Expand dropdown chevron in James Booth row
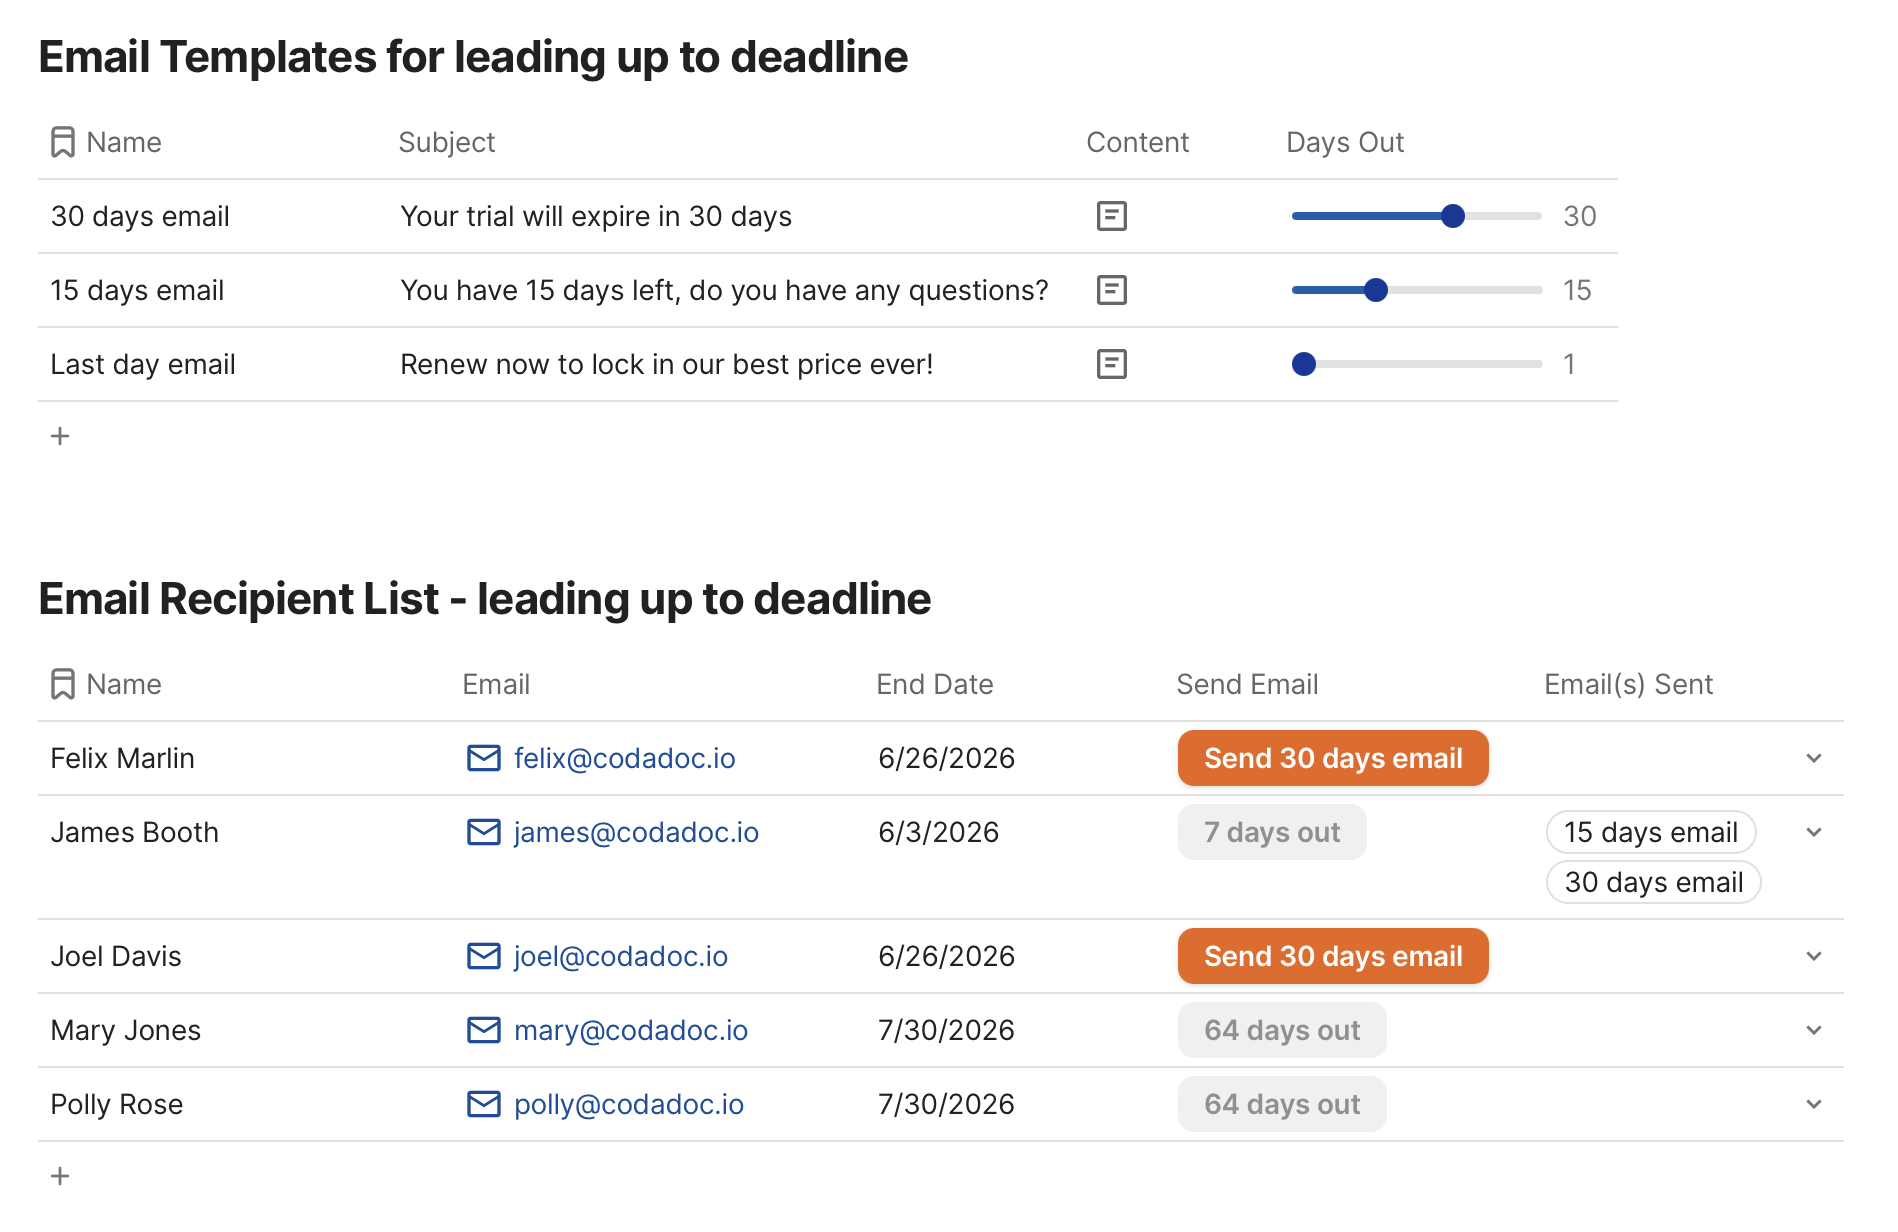This screenshot has width=1898, height=1232. point(1814,832)
